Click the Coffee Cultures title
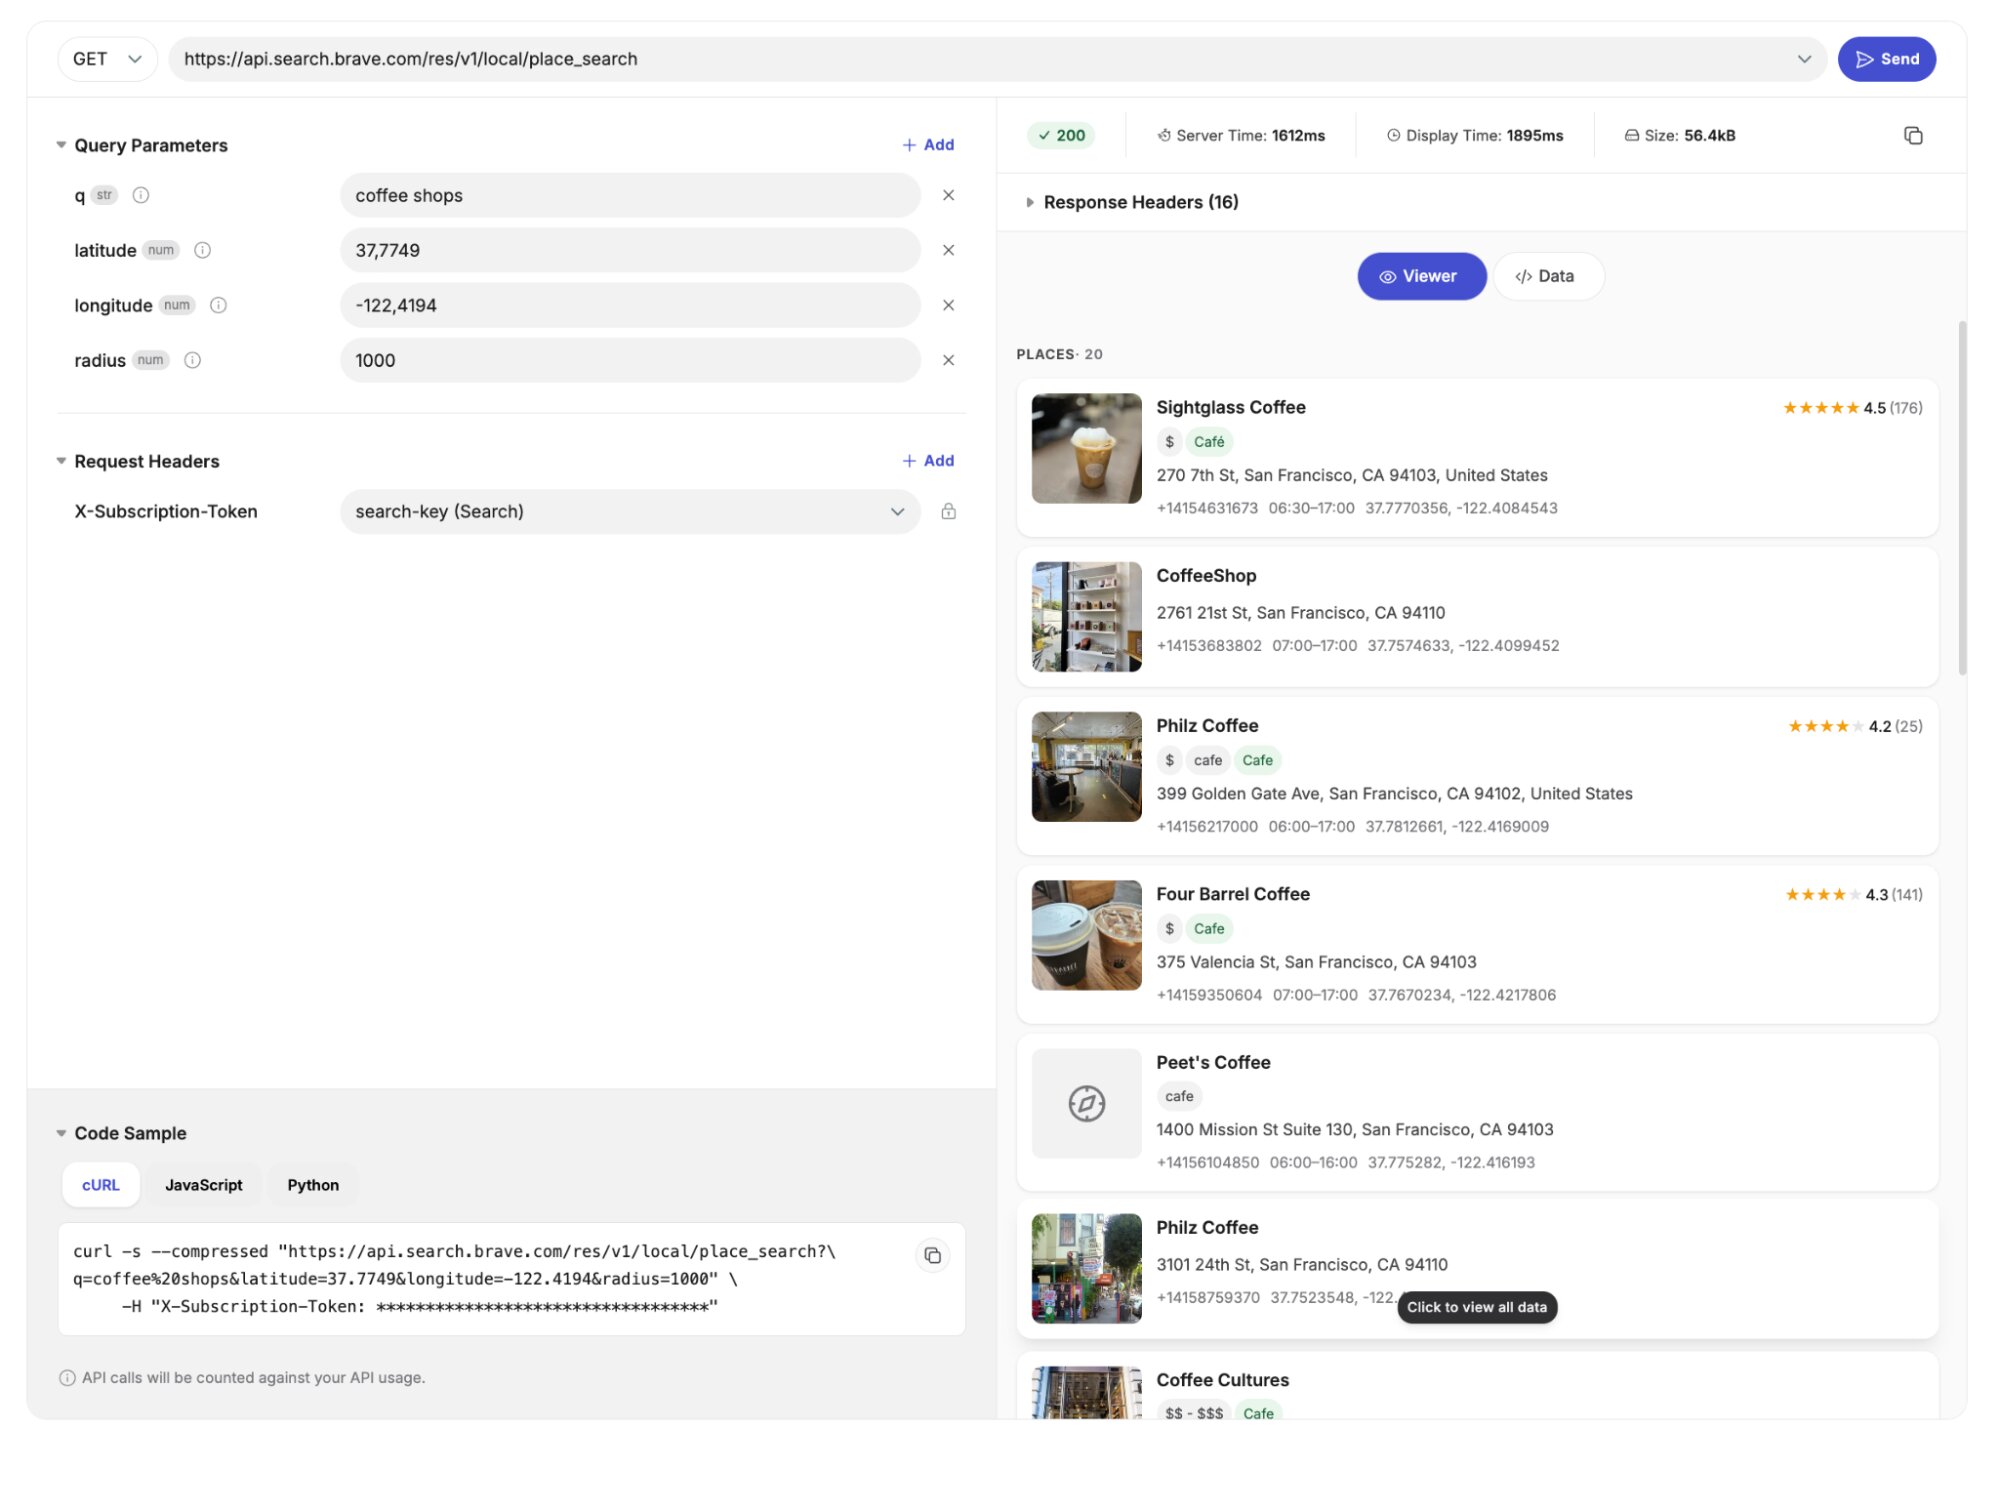This screenshot has height=1501, width=1999. (x=1222, y=1380)
